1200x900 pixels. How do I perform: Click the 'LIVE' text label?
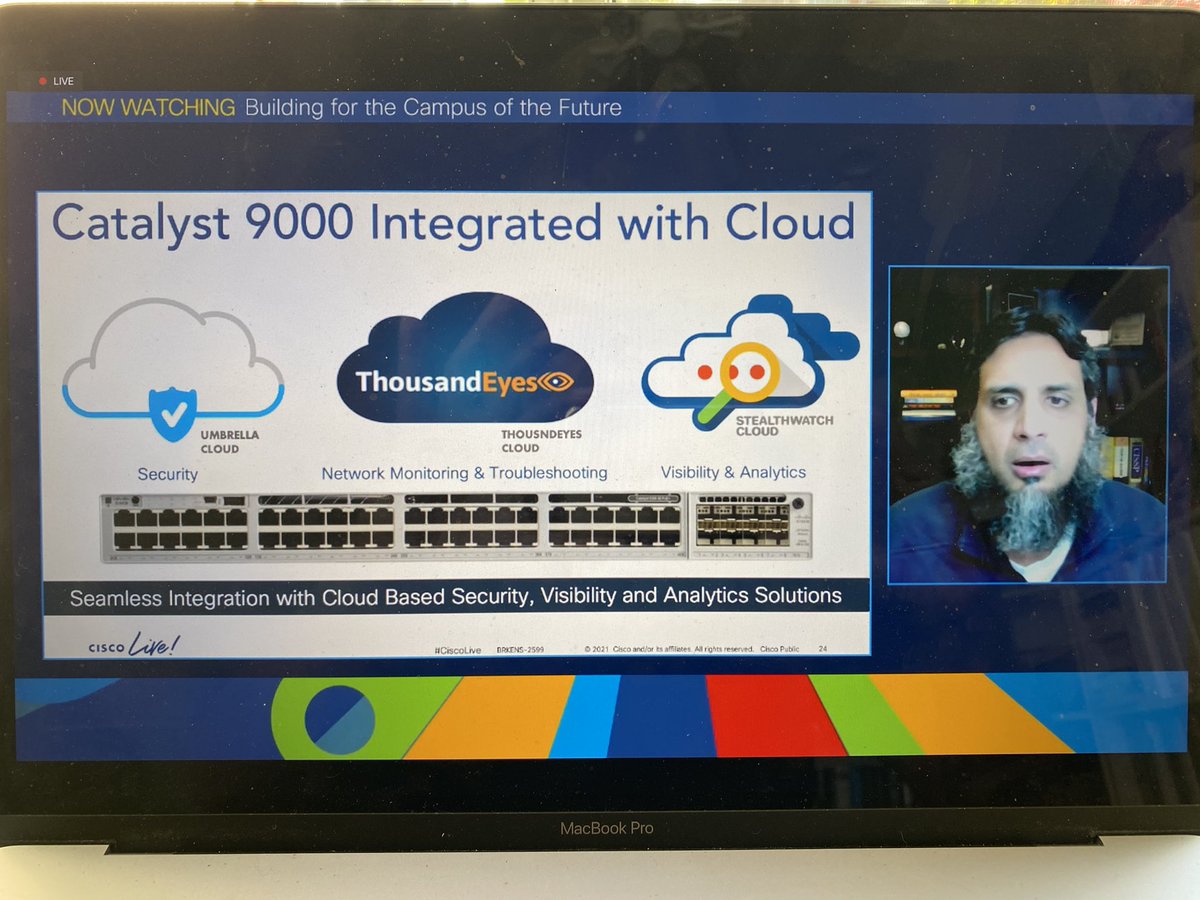64,81
